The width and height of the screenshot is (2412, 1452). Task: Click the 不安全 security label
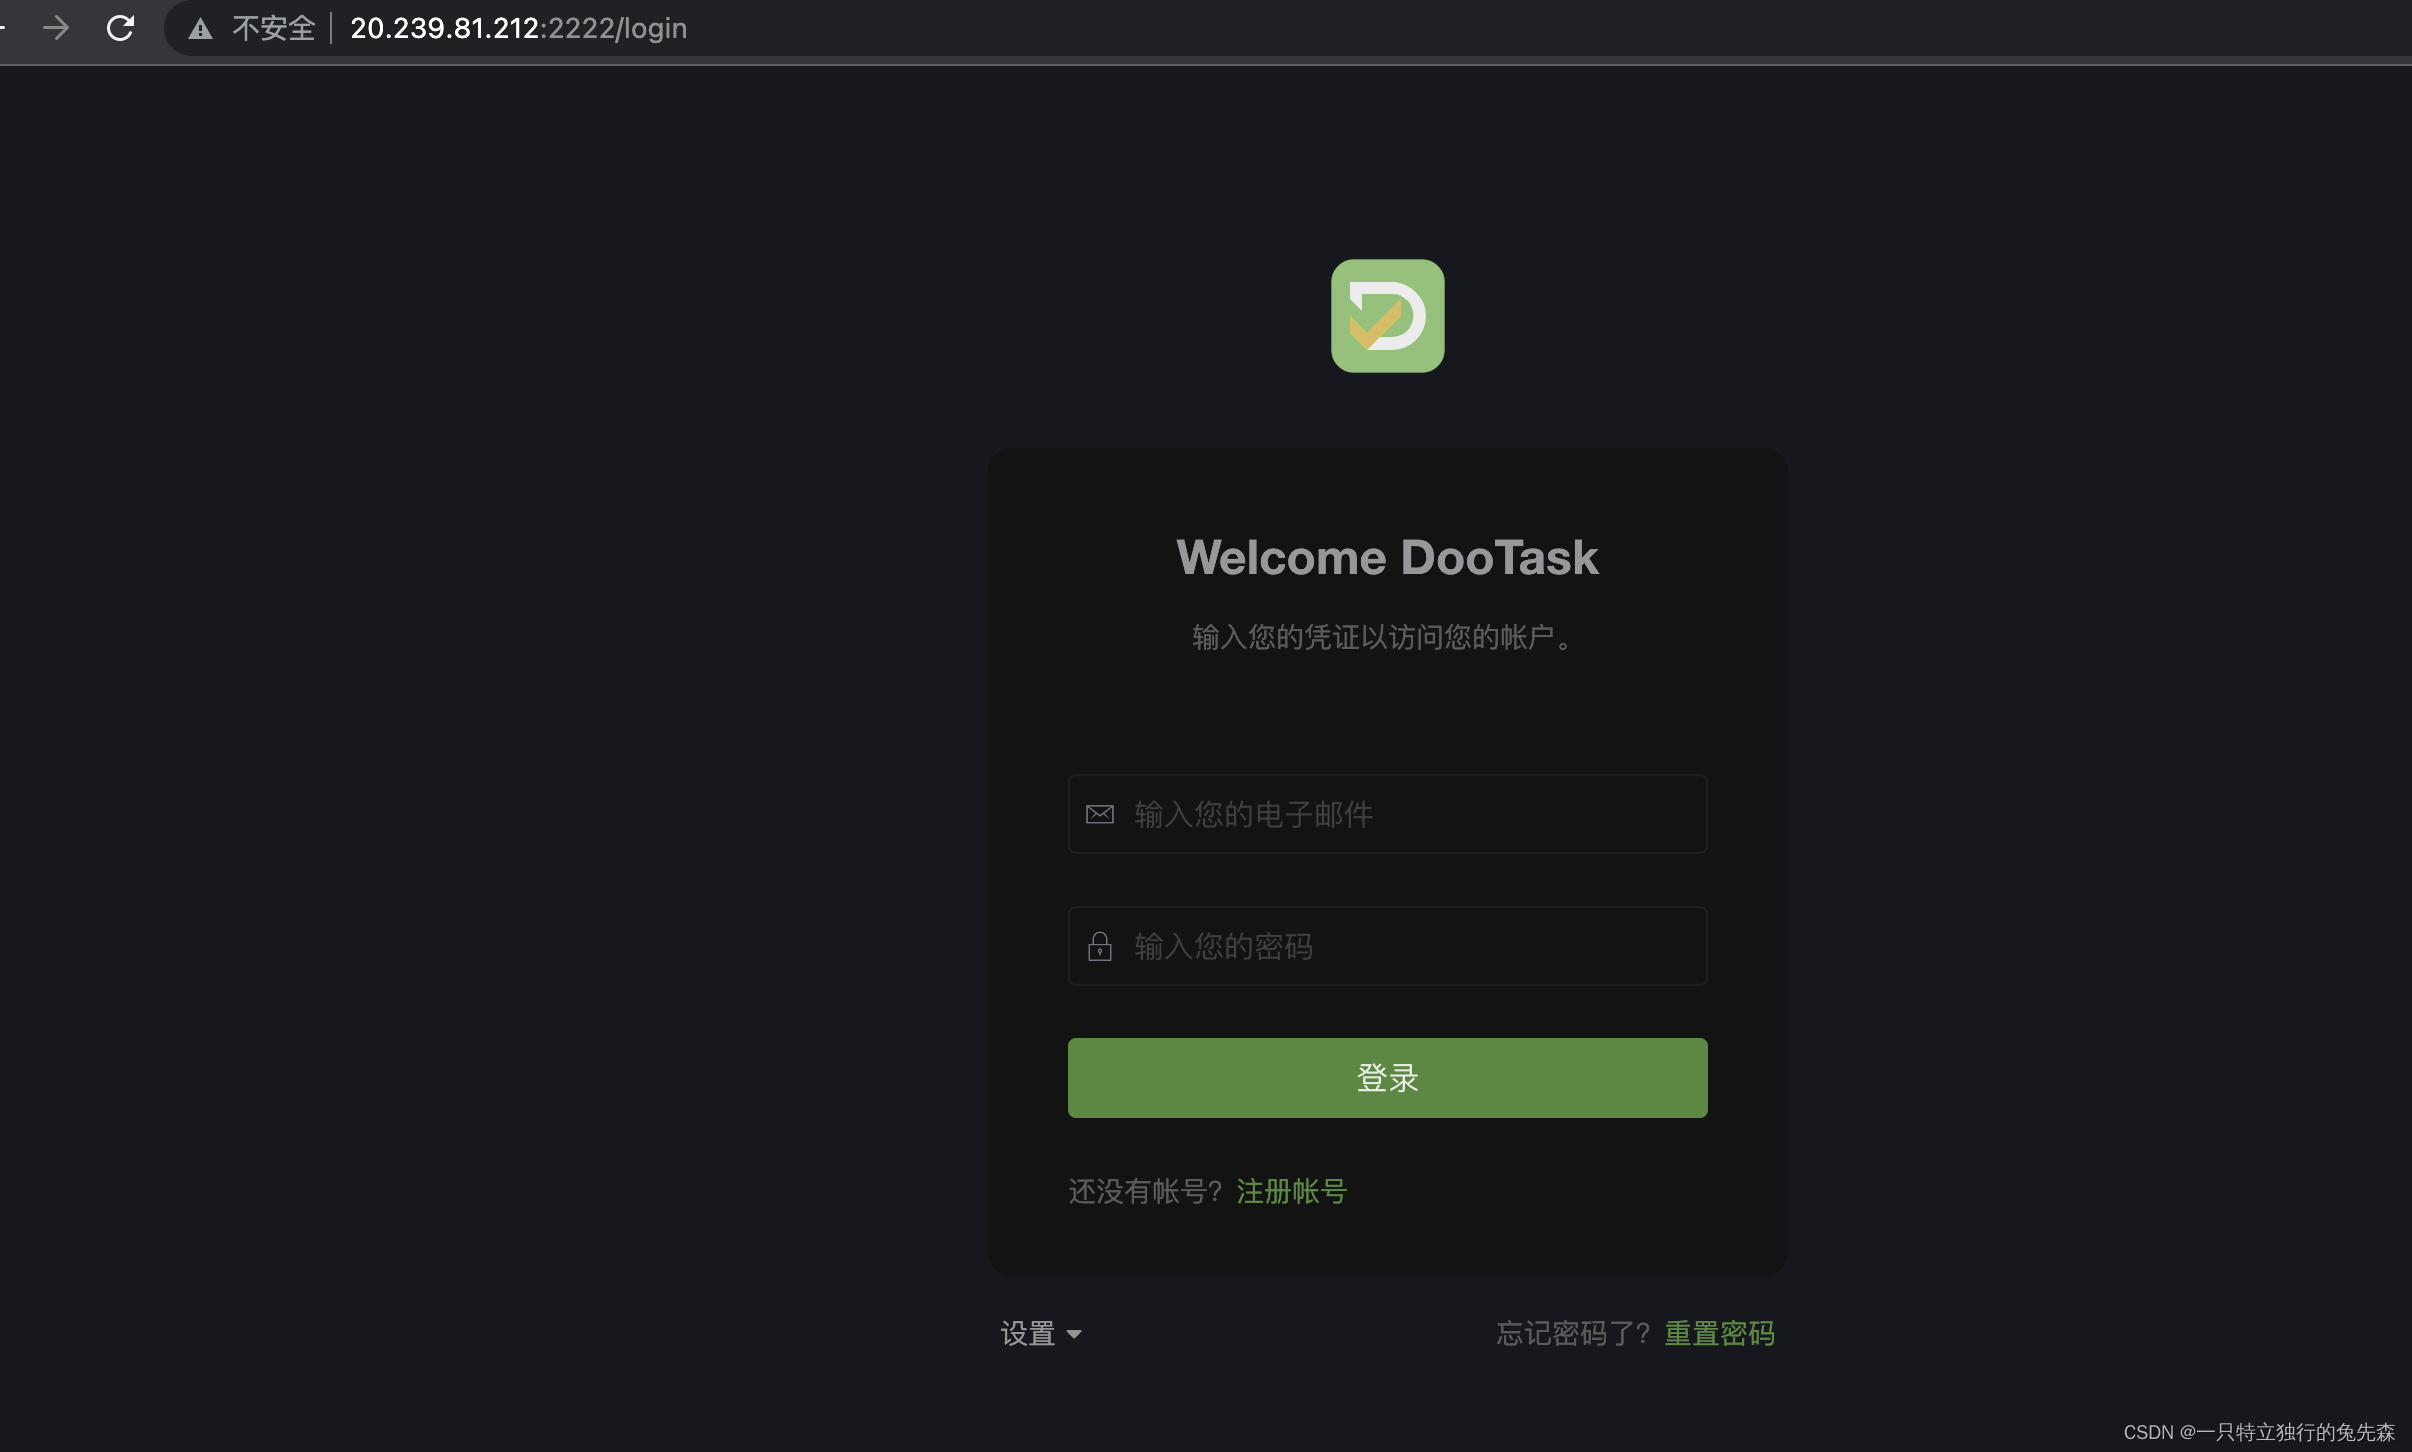coord(273,28)
